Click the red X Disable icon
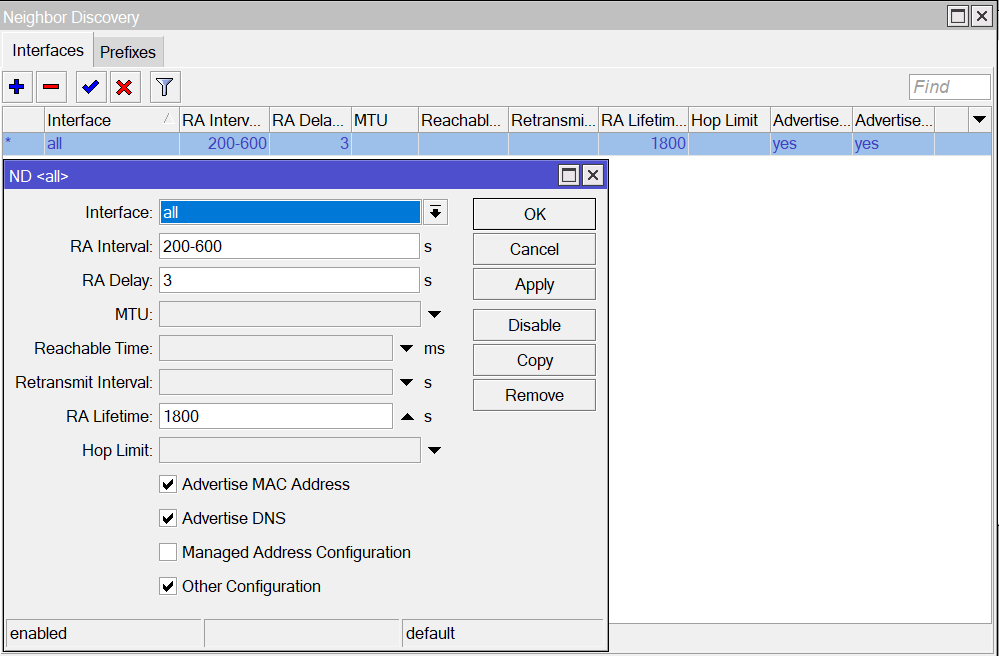Screen dimensions: 999x656 click(124, 87)
